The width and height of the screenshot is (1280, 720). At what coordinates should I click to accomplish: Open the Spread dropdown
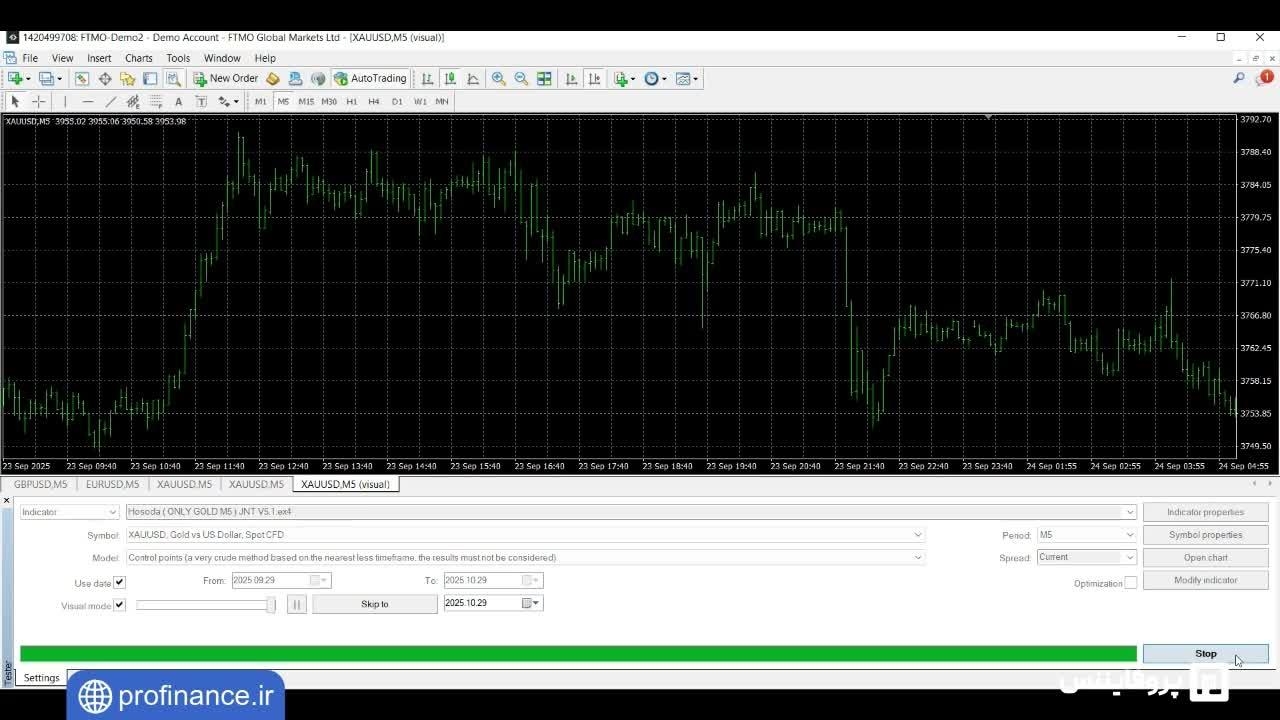[x=1130, y=558]
